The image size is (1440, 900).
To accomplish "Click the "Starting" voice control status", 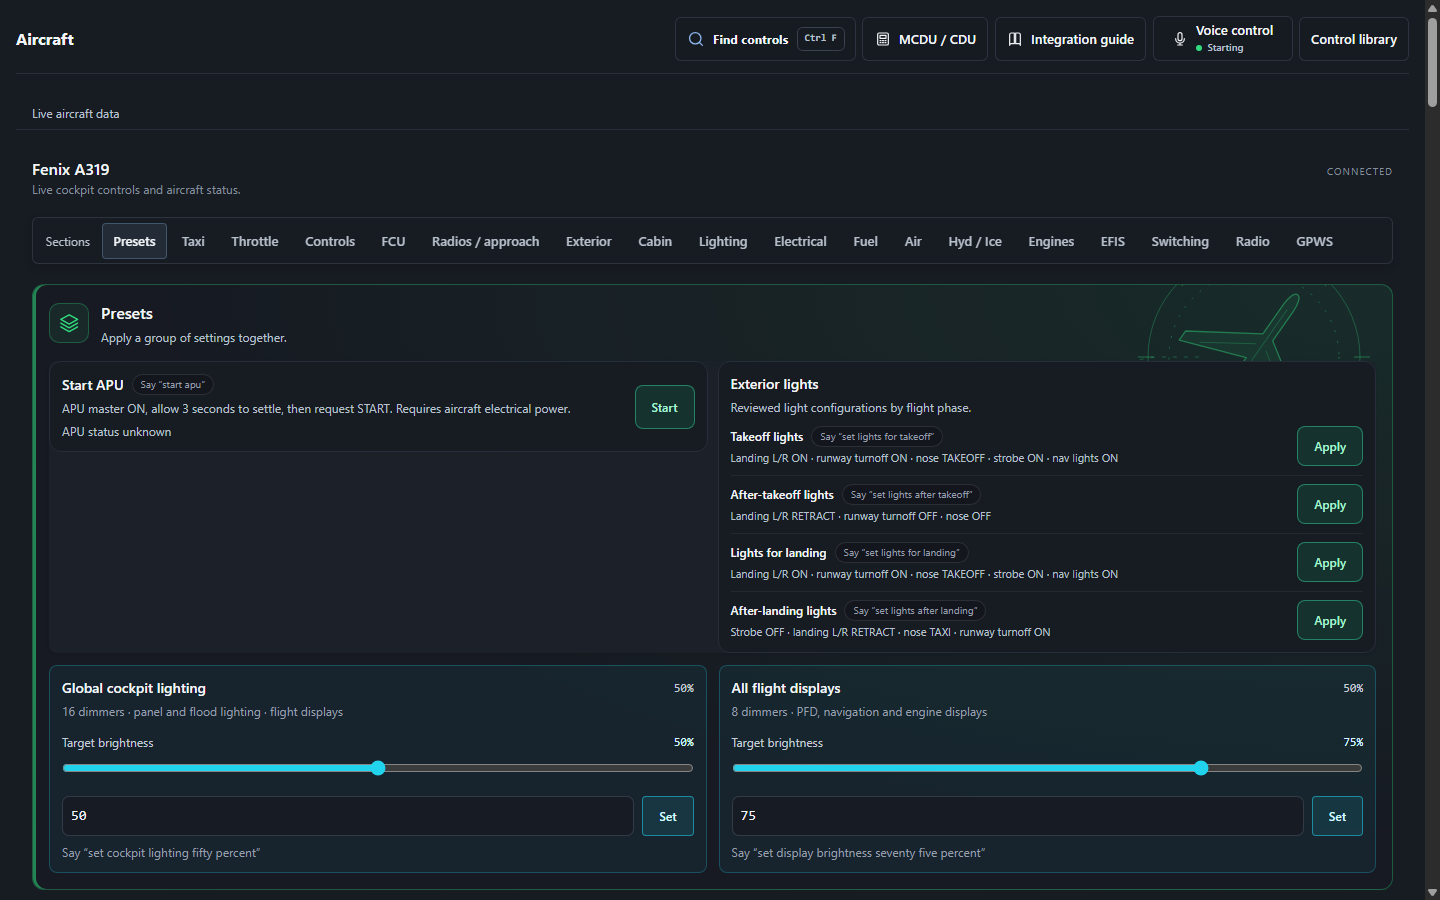I will [1225, 48].
